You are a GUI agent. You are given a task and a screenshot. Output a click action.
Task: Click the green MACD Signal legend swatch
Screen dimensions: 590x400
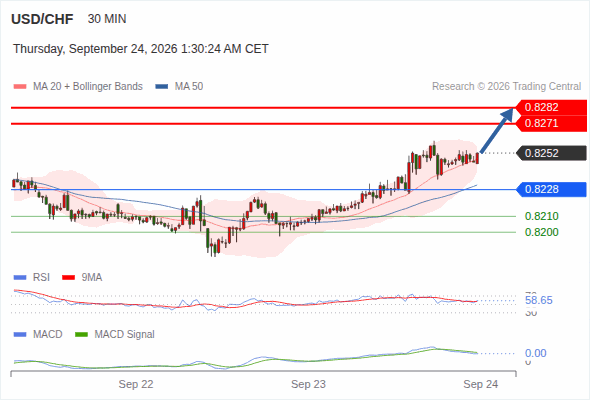[x=82, y=334]
